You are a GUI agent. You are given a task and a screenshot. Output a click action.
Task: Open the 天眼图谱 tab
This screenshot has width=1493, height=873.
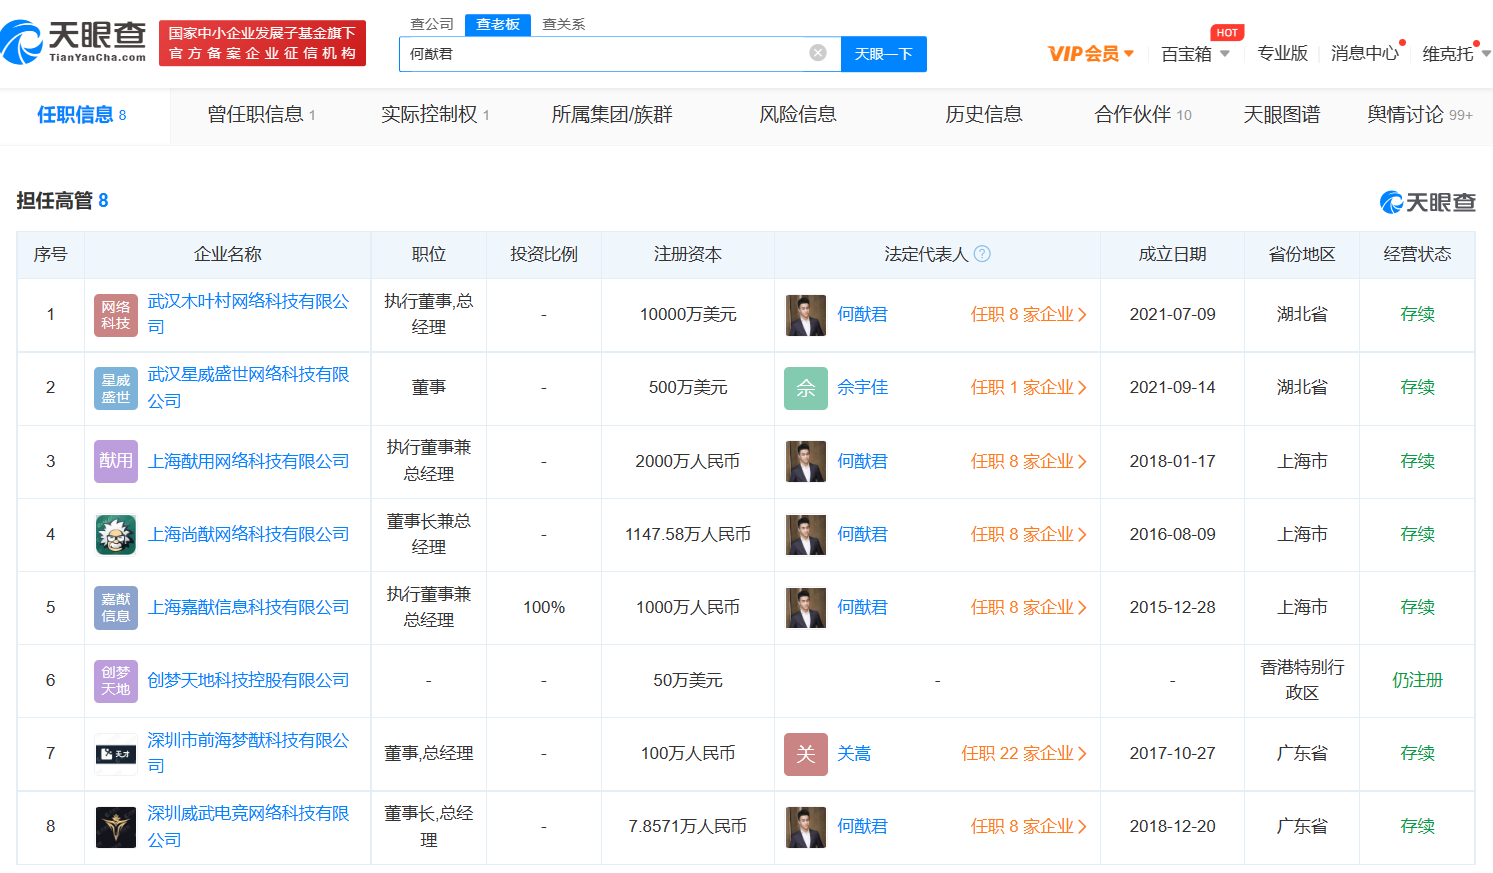(1281, 115)
